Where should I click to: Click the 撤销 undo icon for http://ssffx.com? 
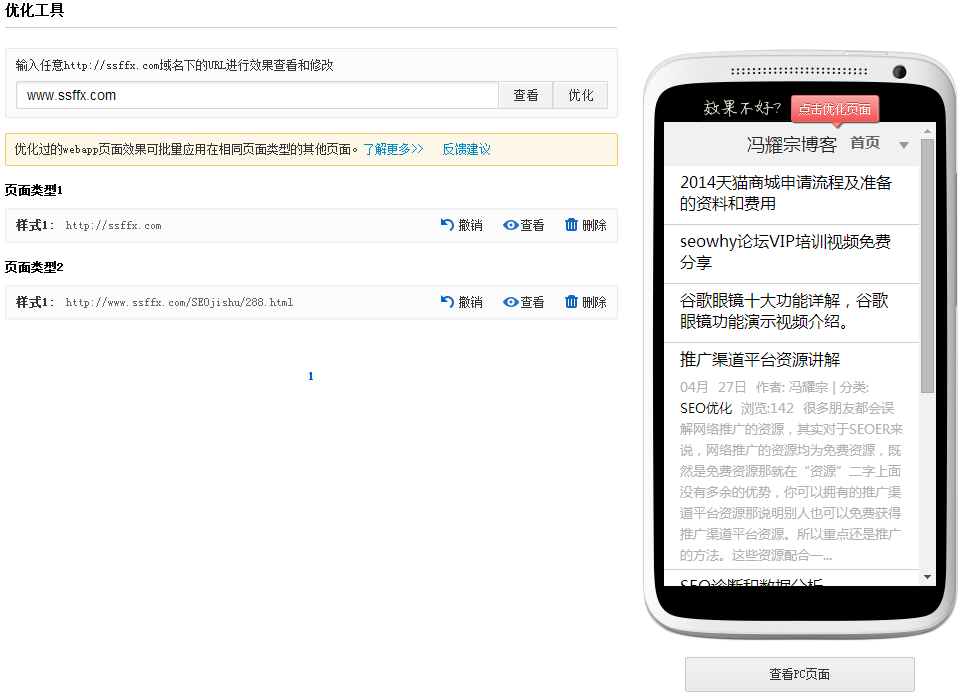coord(447,225)
